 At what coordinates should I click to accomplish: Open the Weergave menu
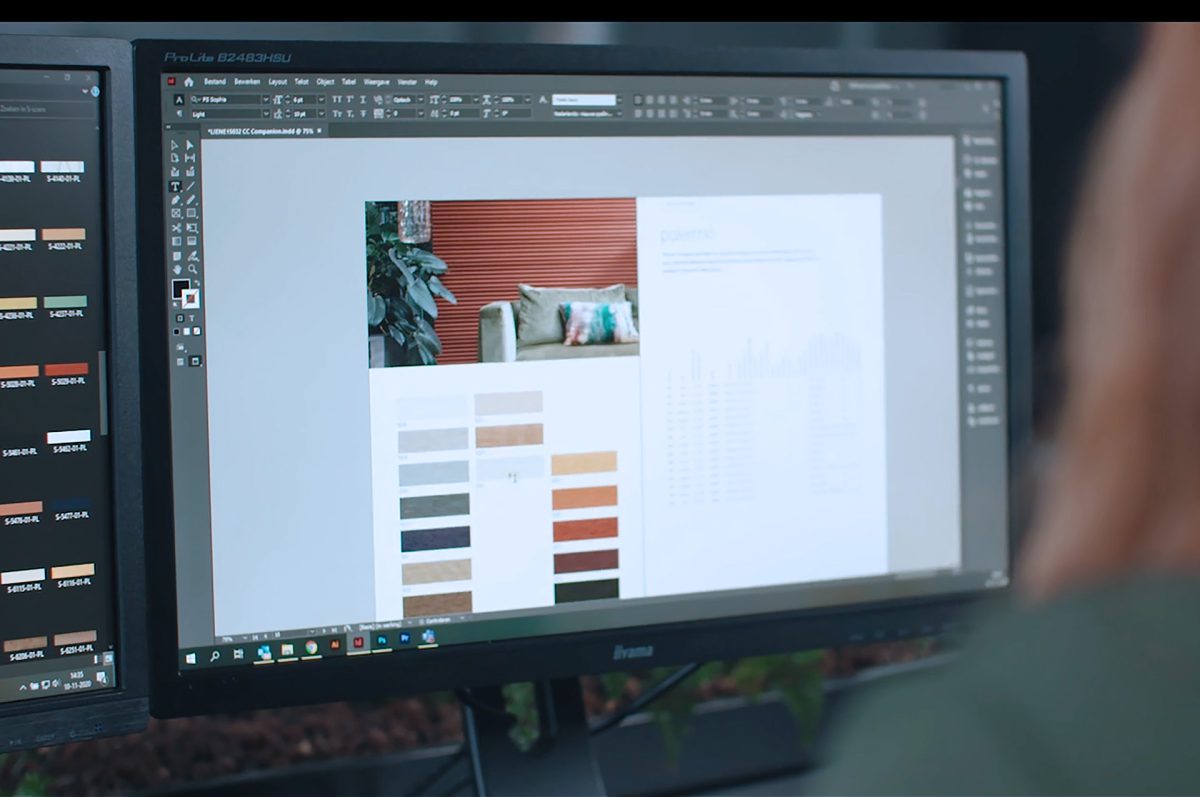tap(377, 82)
